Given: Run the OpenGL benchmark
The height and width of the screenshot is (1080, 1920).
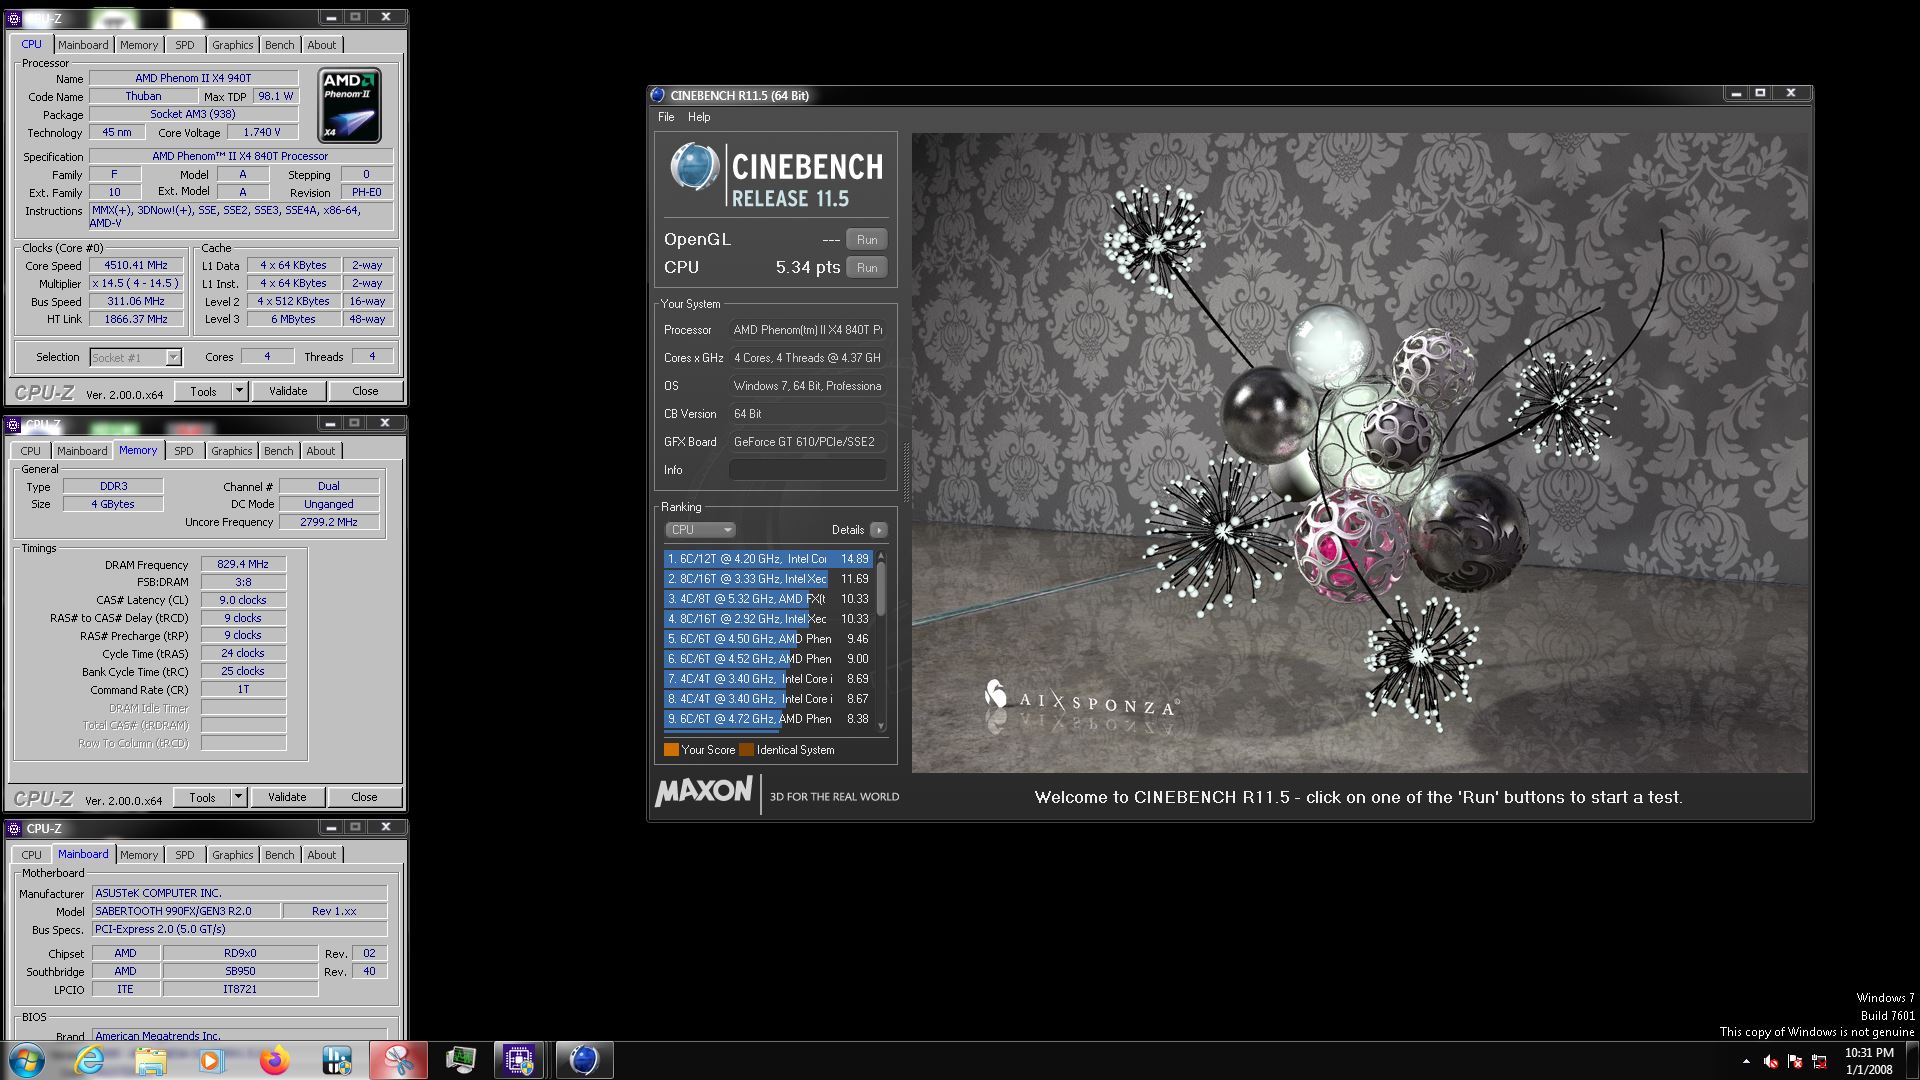Looking at the screenshot, I should click(867, 240).
